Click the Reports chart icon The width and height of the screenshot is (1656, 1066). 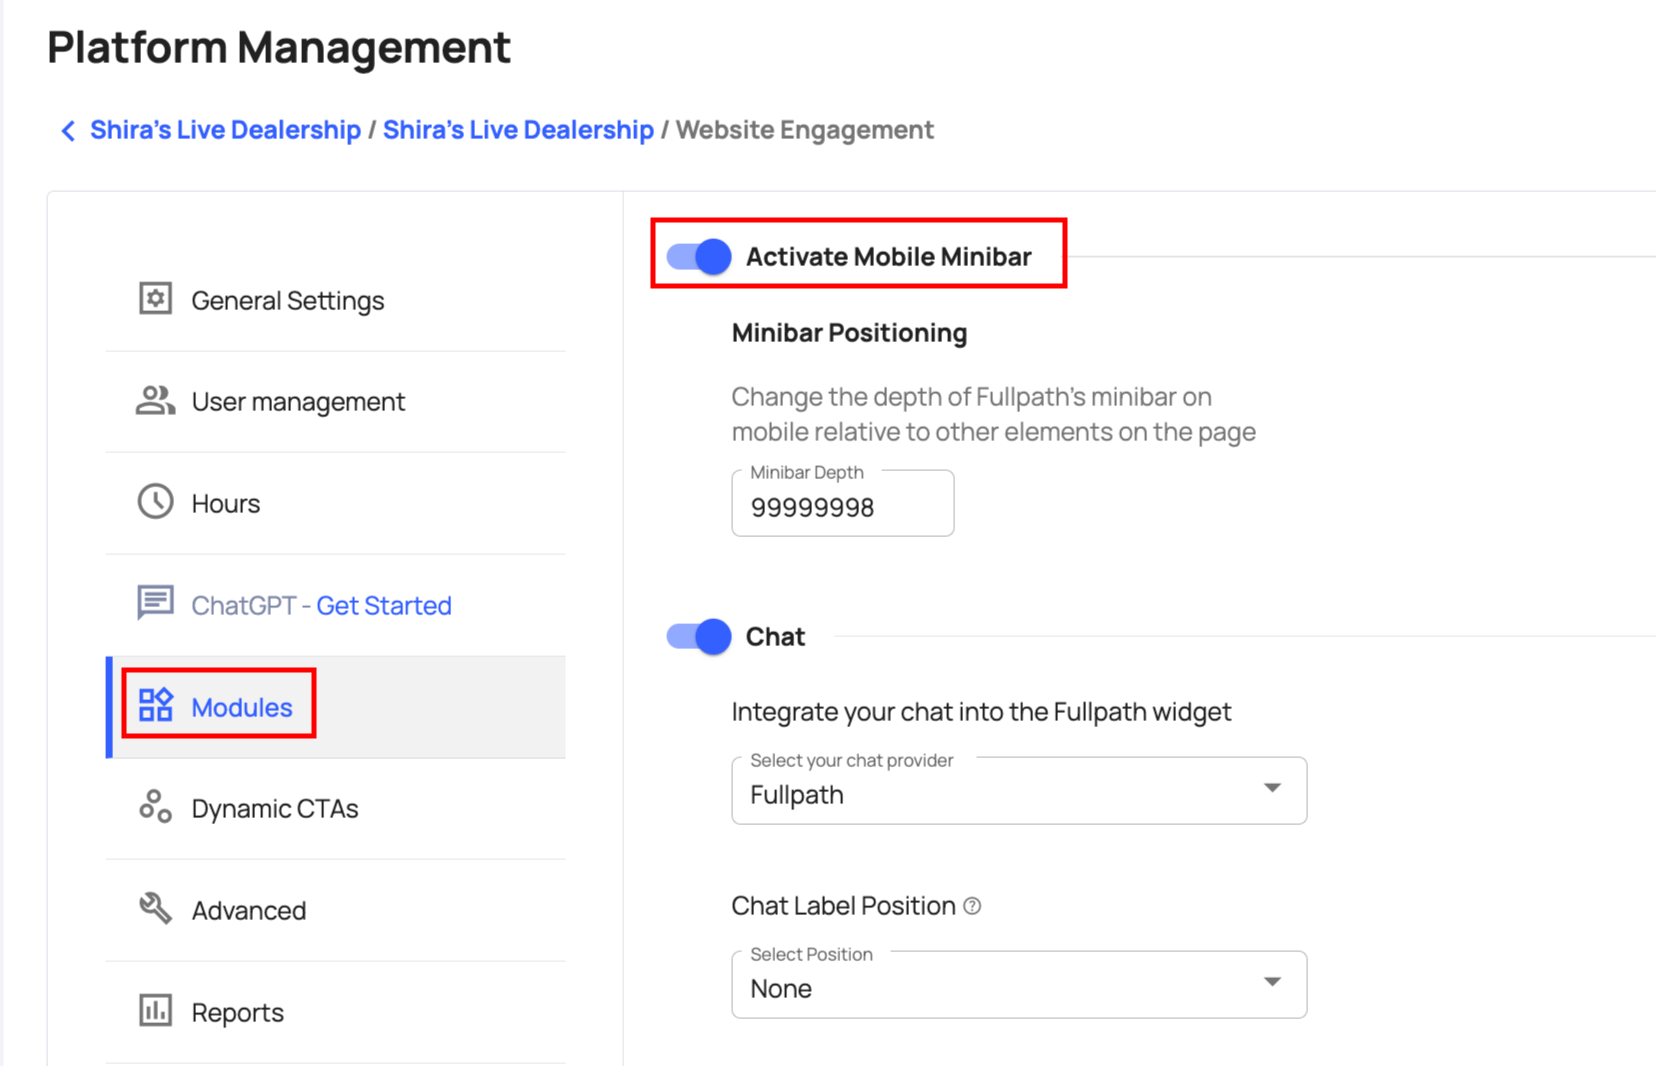[155, 1010]
